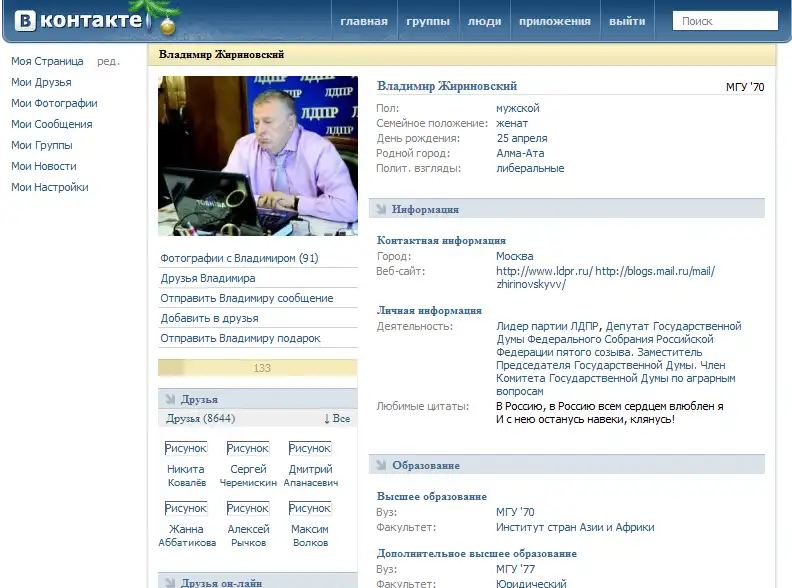Open Жанна Аббатикова's avatar picture
The height and width of the screenshot is (588, 792).
tap(186, 508)
